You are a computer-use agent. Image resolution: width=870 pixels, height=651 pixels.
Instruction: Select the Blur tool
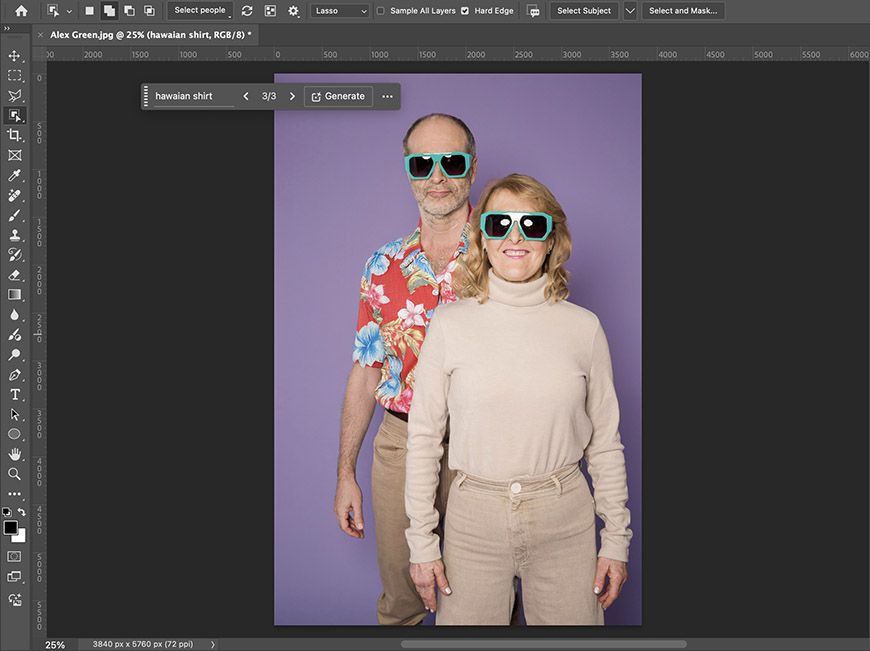(14, 315)
